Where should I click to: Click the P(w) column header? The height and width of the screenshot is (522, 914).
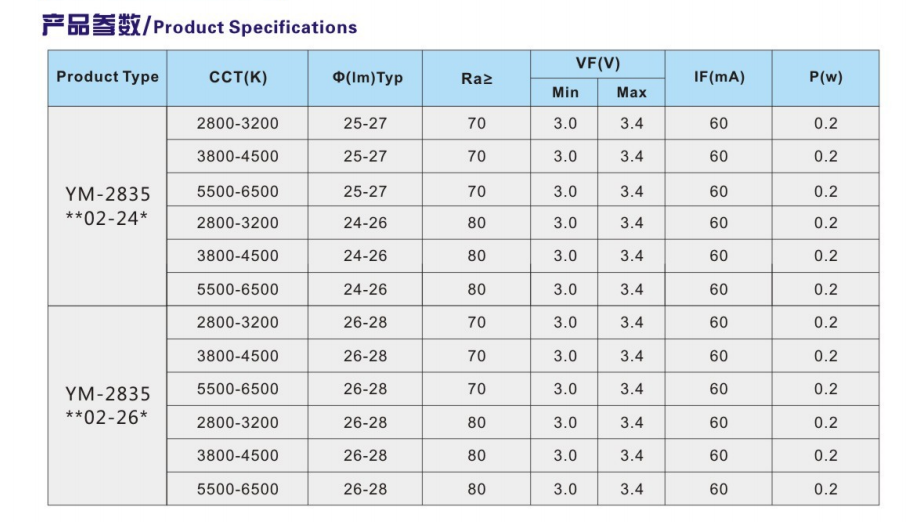point(825,77)
